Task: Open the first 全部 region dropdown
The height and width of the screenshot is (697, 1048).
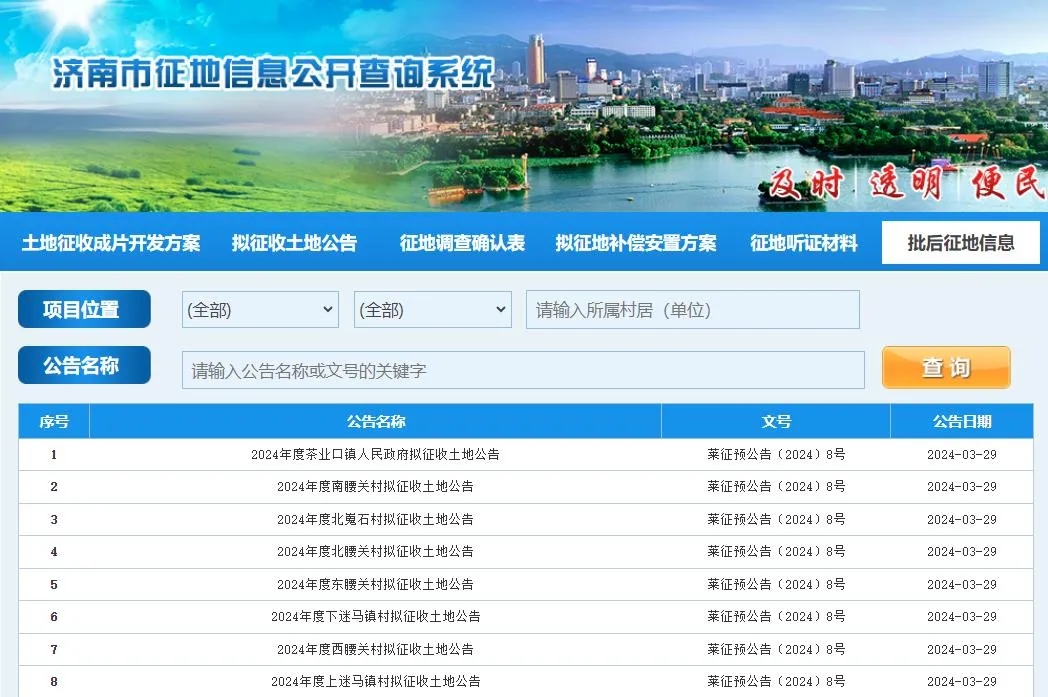Action: (x=259, y=309)
